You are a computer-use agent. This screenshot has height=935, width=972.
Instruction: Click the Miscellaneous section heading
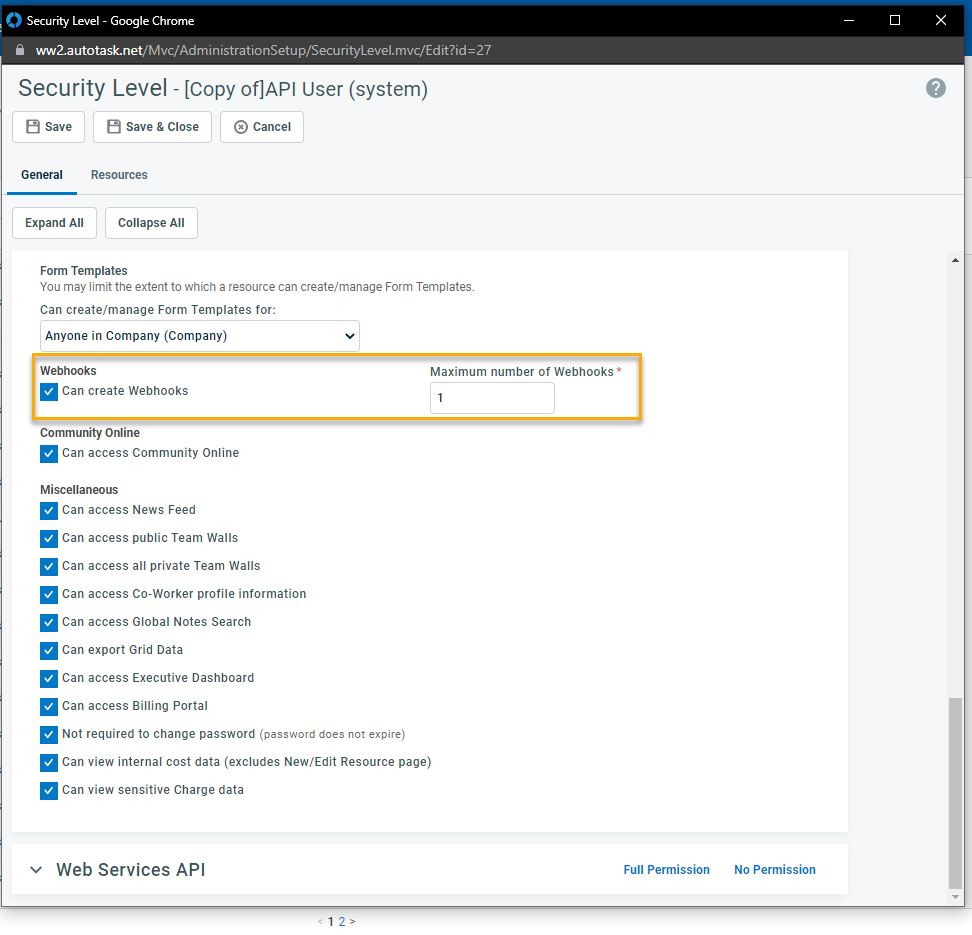pyautogui.click(x=79, y=490)
